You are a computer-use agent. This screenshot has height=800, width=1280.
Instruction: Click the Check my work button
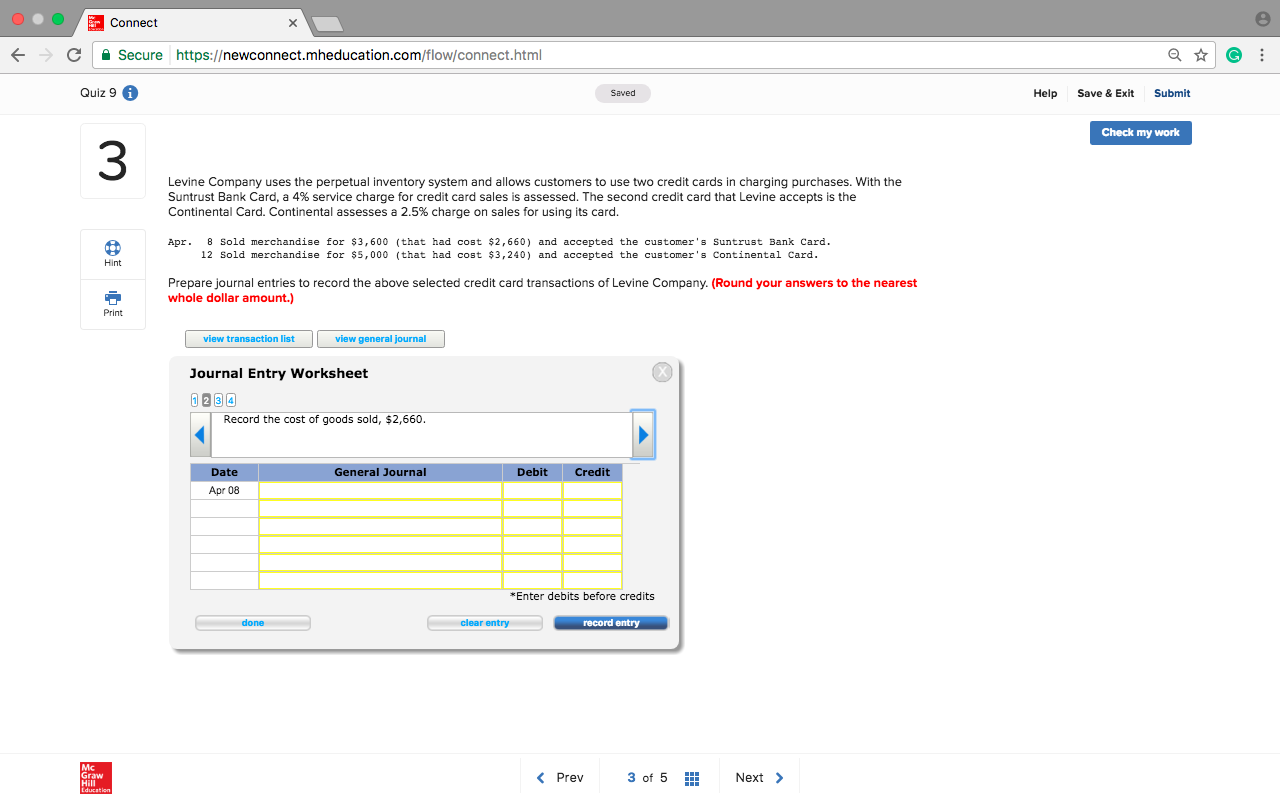pos(1140,132)
